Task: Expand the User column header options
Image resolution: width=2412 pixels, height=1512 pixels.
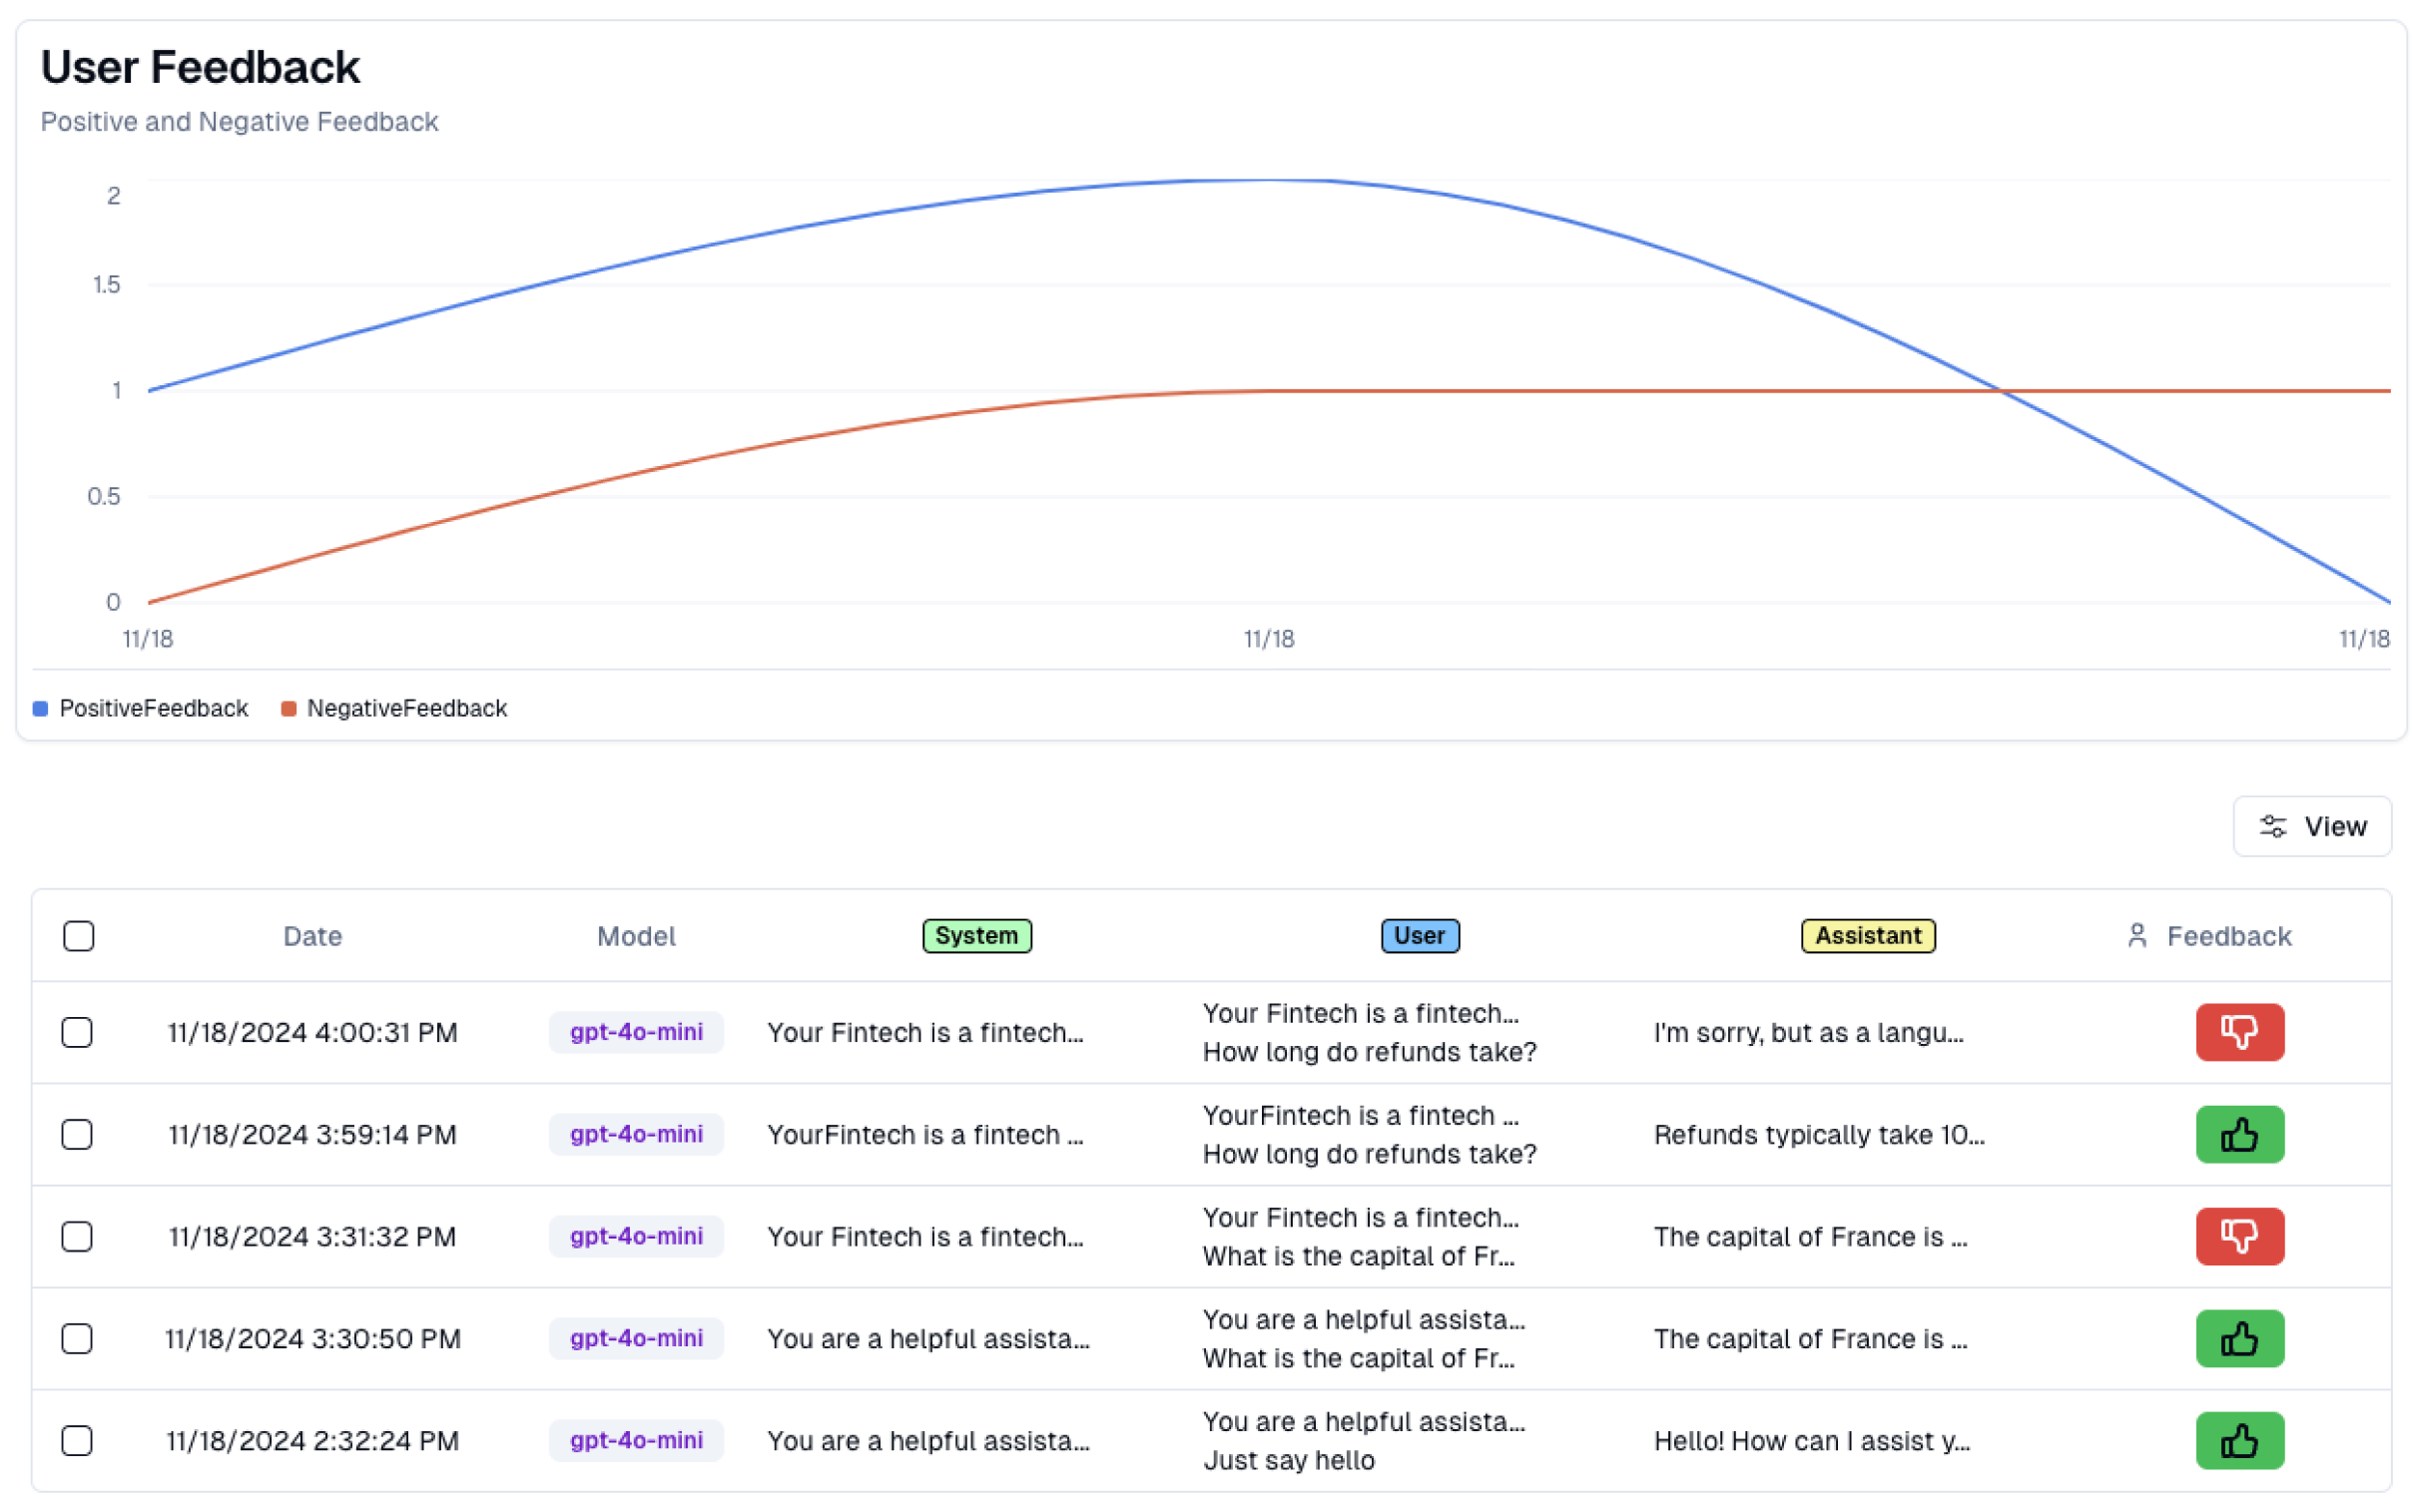Action: (1416, 934)
